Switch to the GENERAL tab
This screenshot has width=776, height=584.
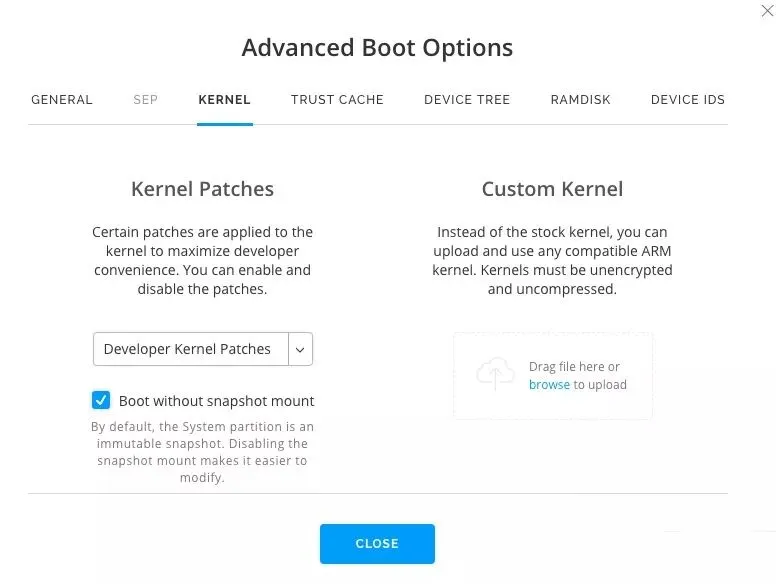point(62,100)
